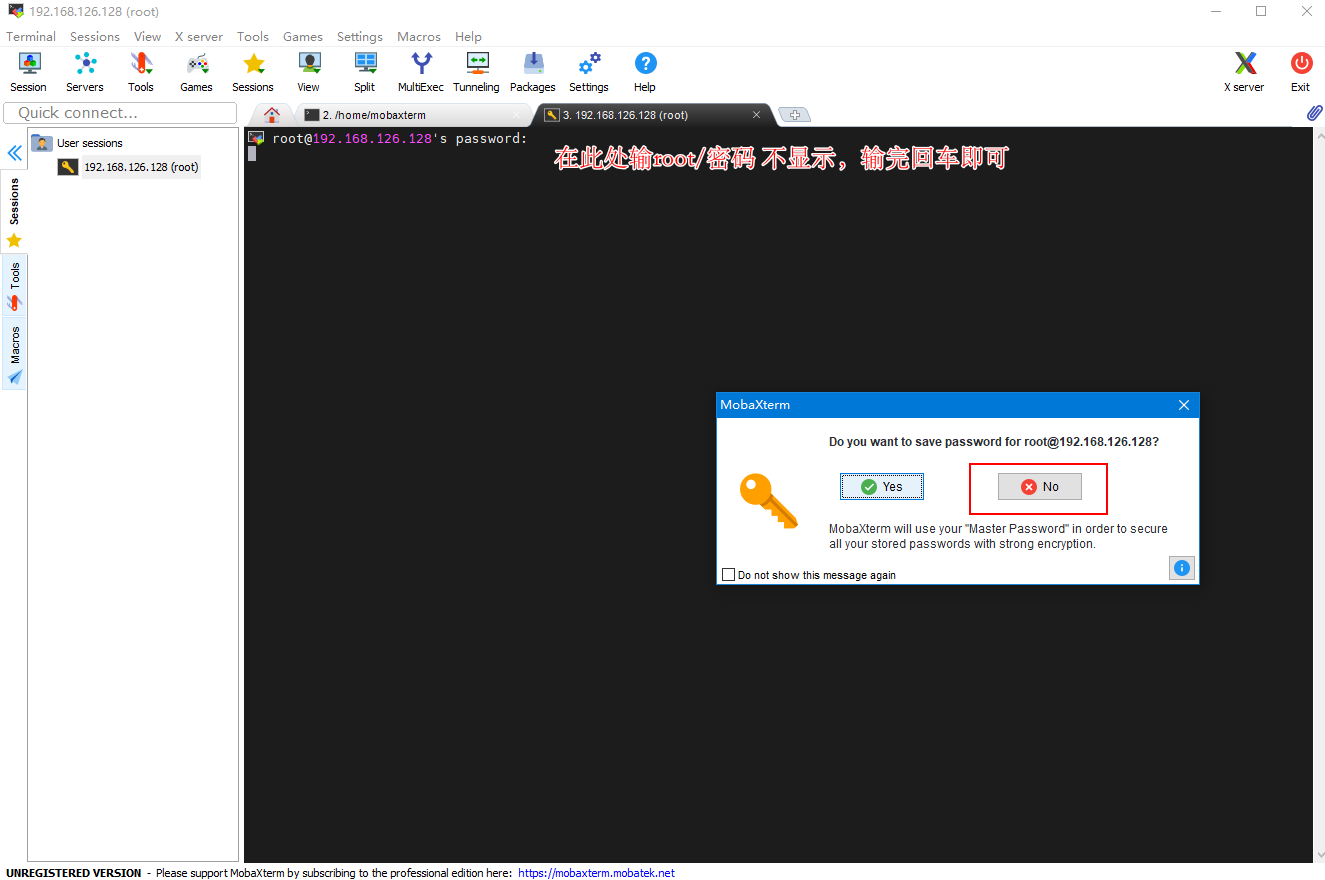Open the Servers toolbar icon

click(x=85, y=72)
